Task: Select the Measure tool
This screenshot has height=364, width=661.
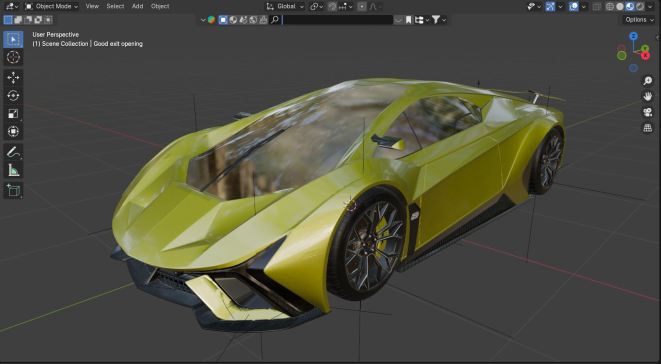Action: pyautogui.click(x=13, y=170)
